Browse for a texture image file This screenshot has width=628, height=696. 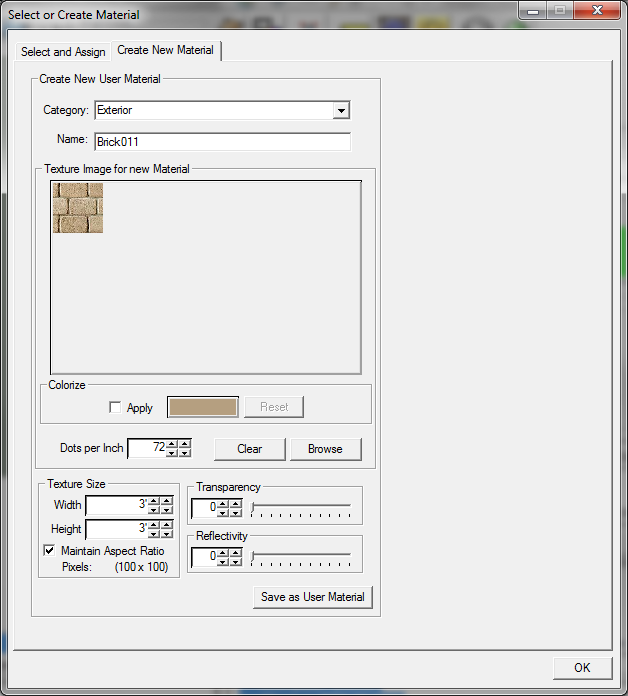click(x=325, y=449)
